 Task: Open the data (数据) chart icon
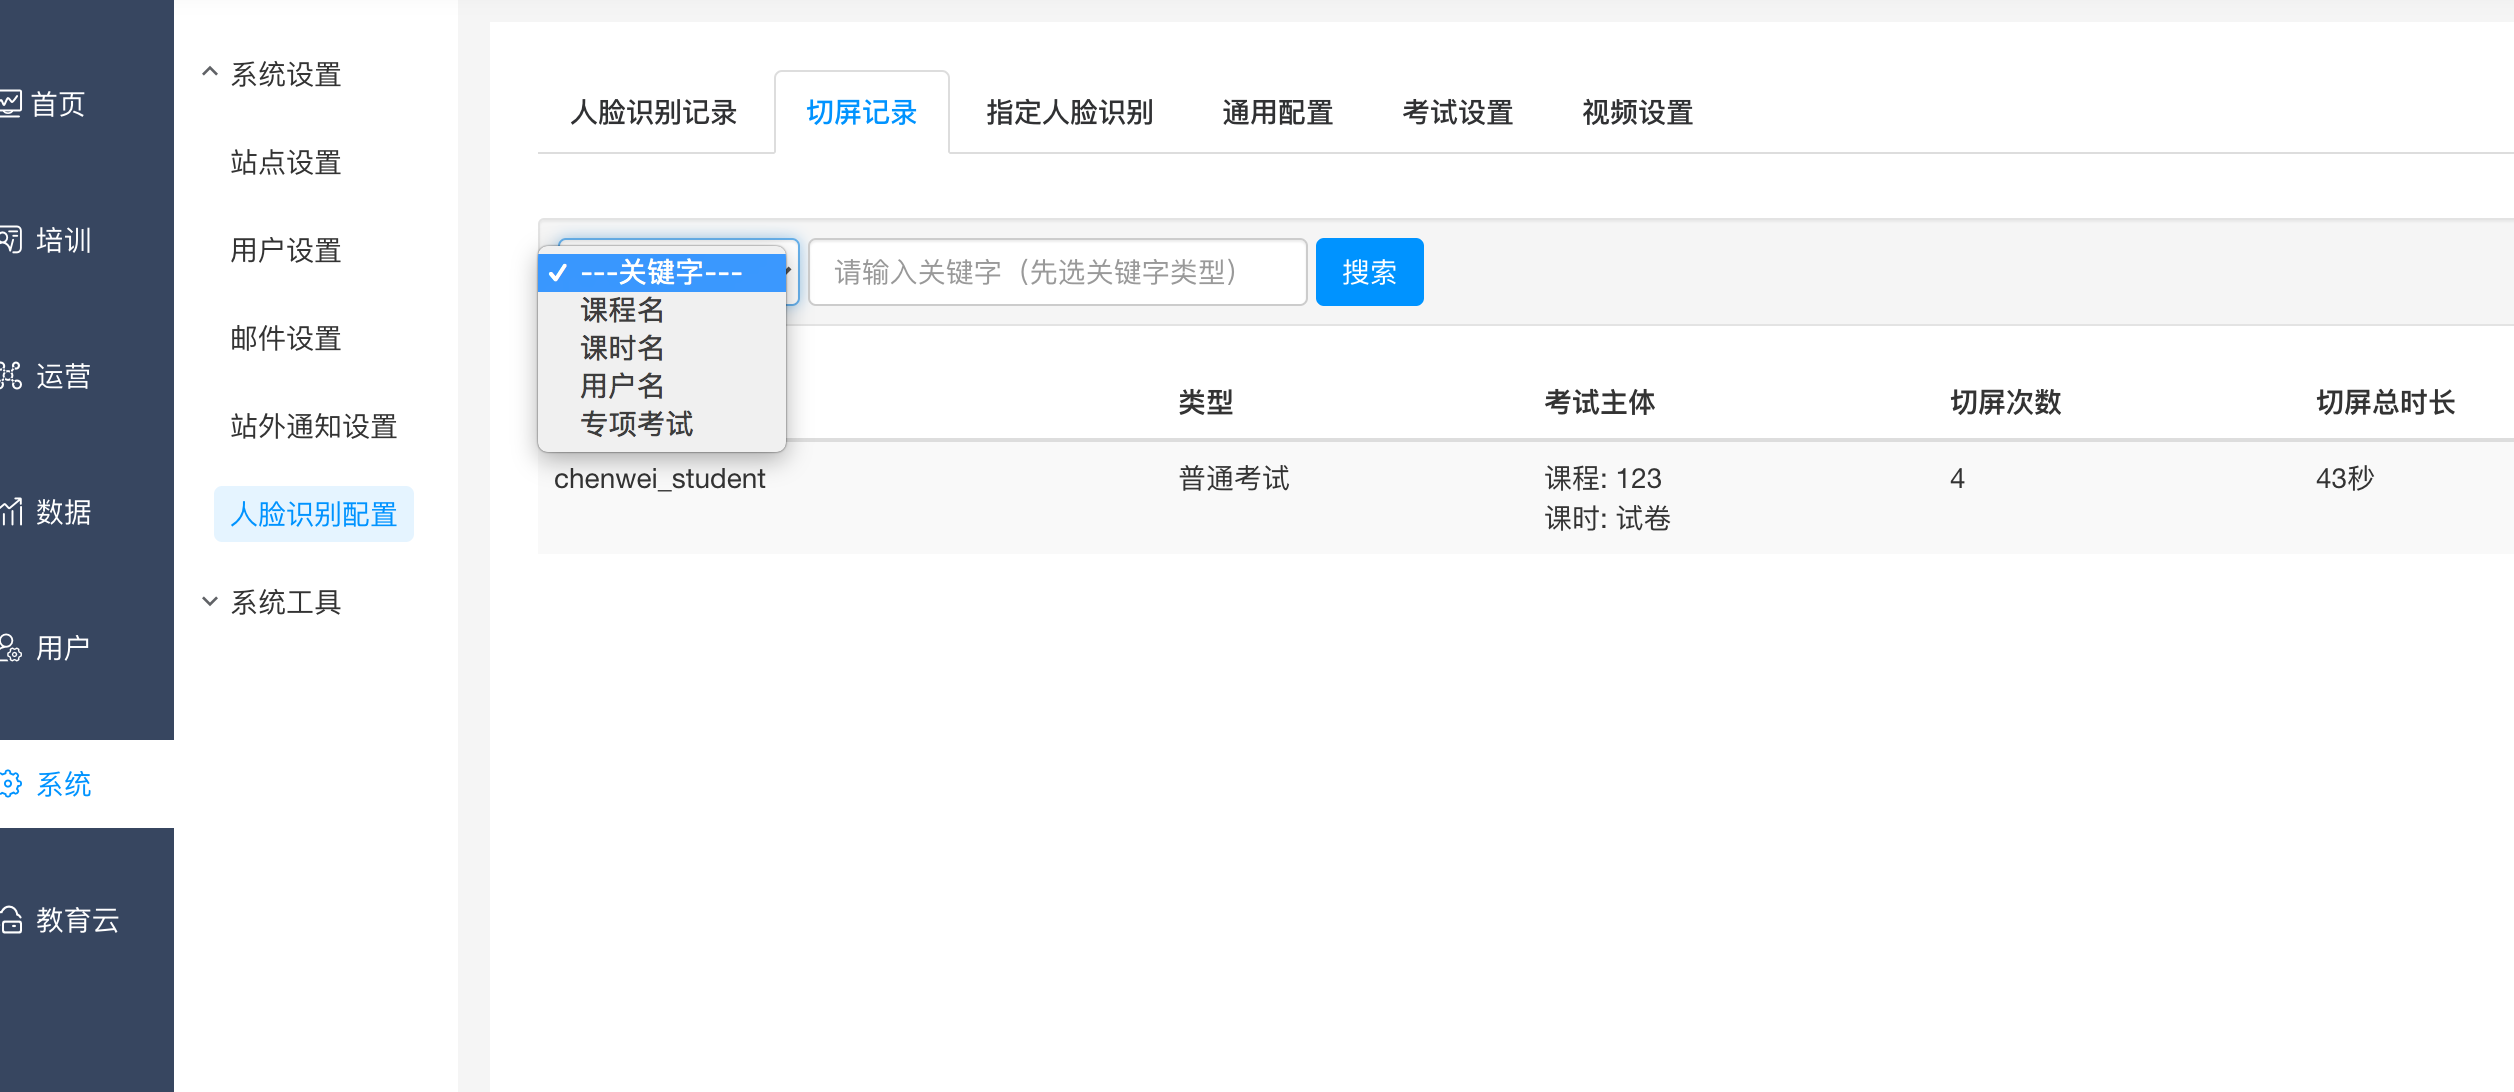(10, 511)
